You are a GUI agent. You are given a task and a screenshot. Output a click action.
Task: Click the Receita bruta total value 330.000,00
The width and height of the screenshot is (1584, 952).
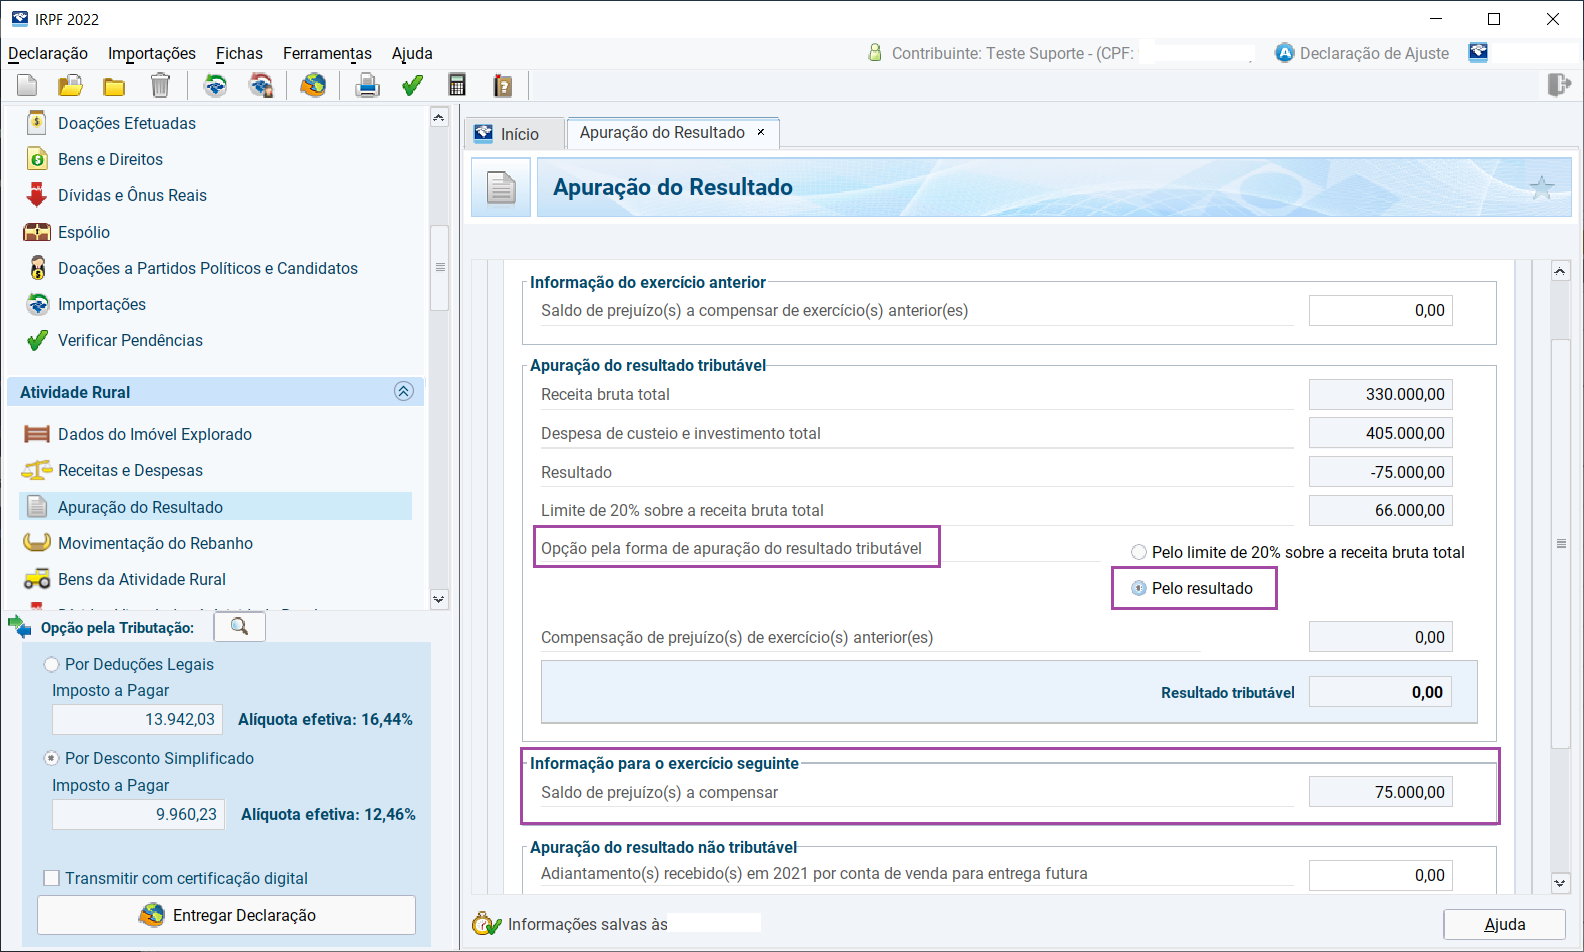tap(1380, 394)
